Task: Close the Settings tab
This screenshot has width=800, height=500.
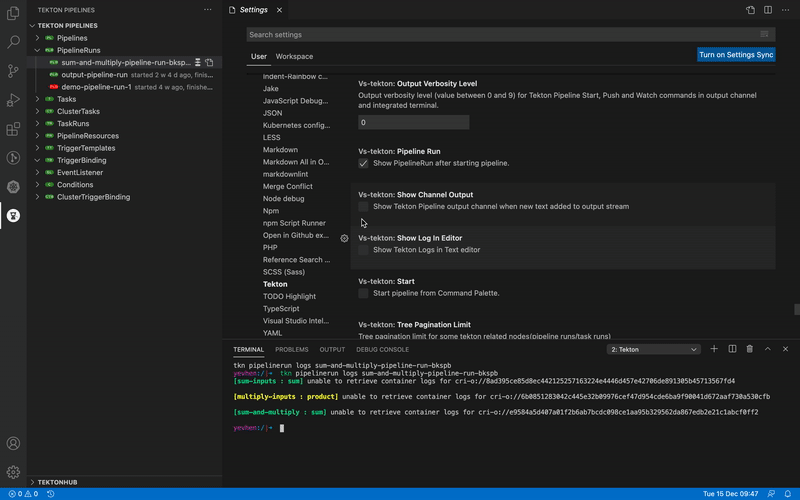Action: coord(279,10)
